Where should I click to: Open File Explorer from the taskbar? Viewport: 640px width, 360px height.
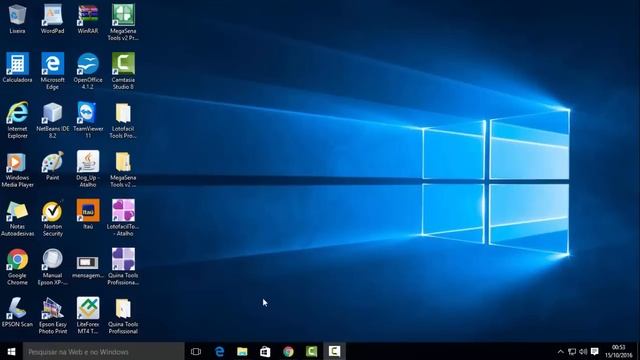[242, 351]
